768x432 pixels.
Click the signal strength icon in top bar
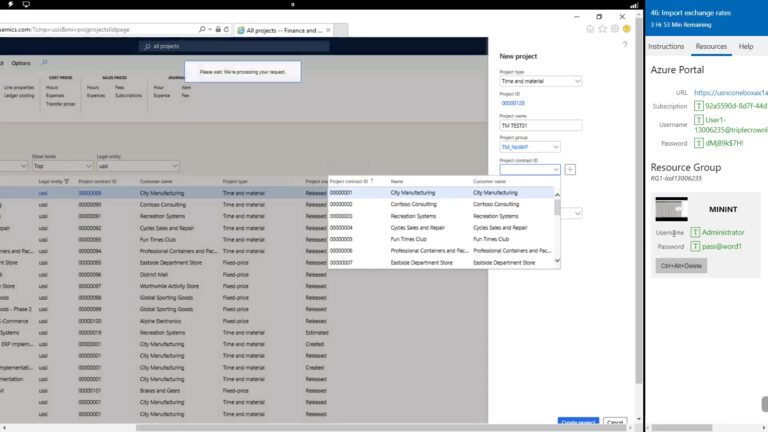[634, 5]
